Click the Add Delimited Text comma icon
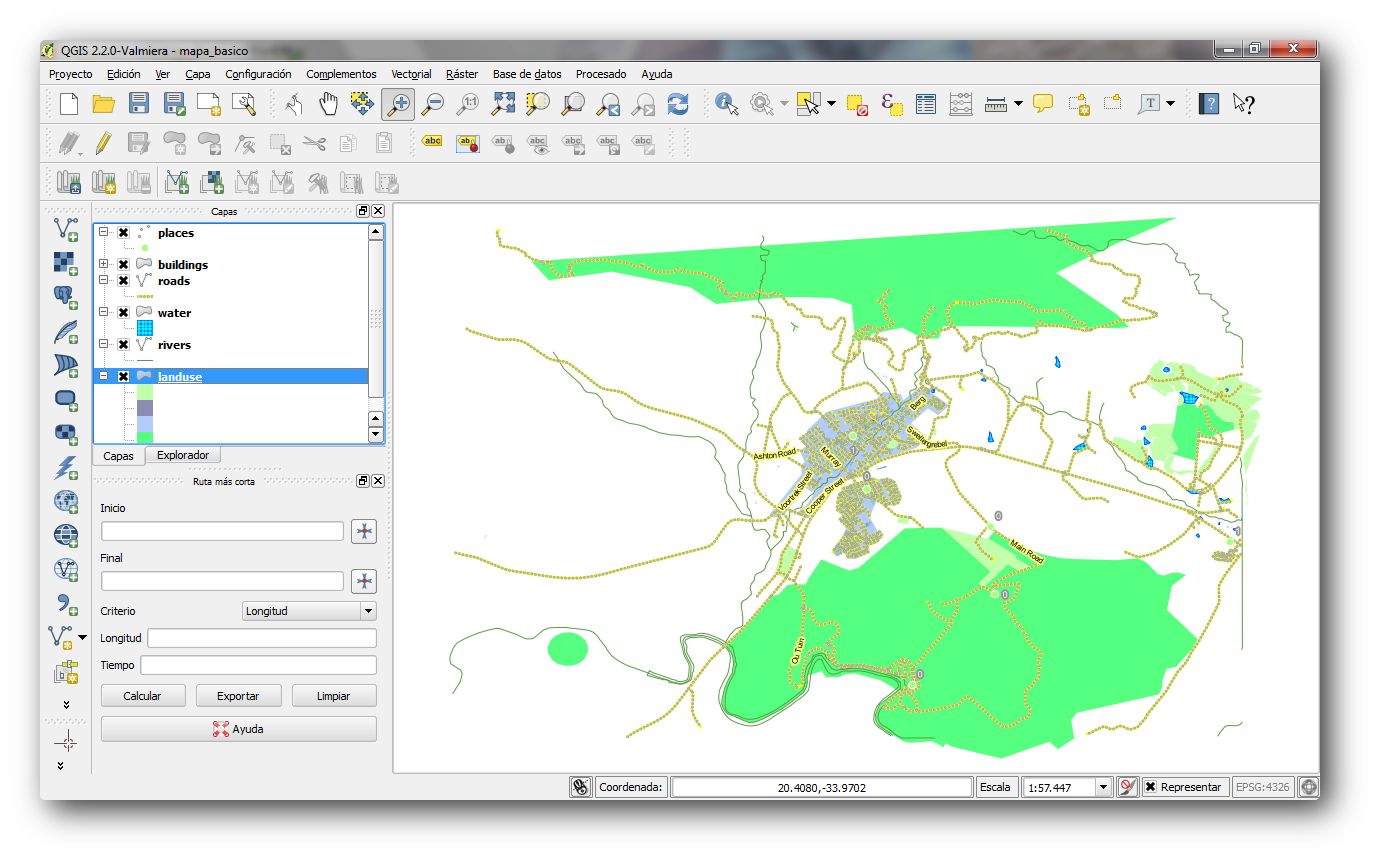This screenshot has width=1380, height=860. 66,603
